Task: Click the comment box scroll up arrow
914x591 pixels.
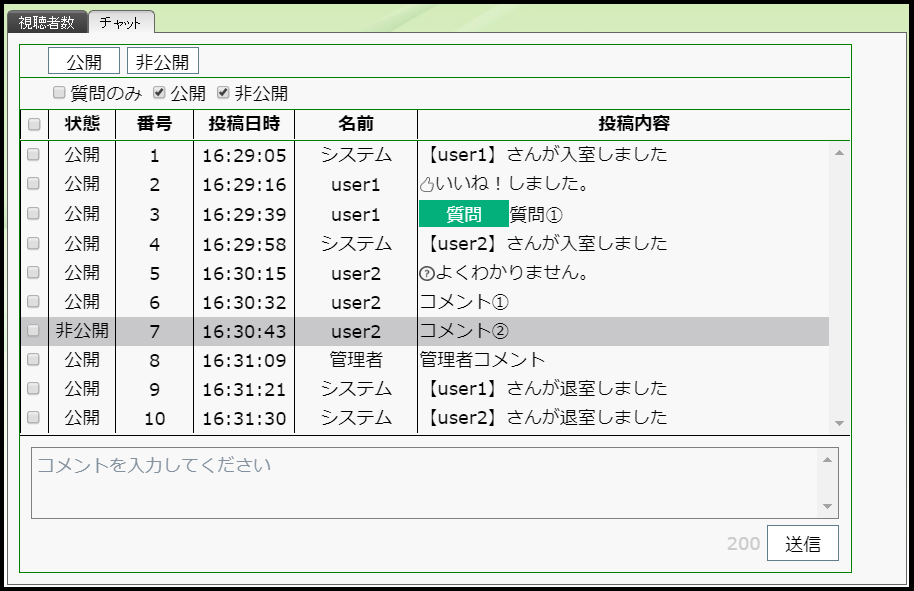Action: (826, 460)
